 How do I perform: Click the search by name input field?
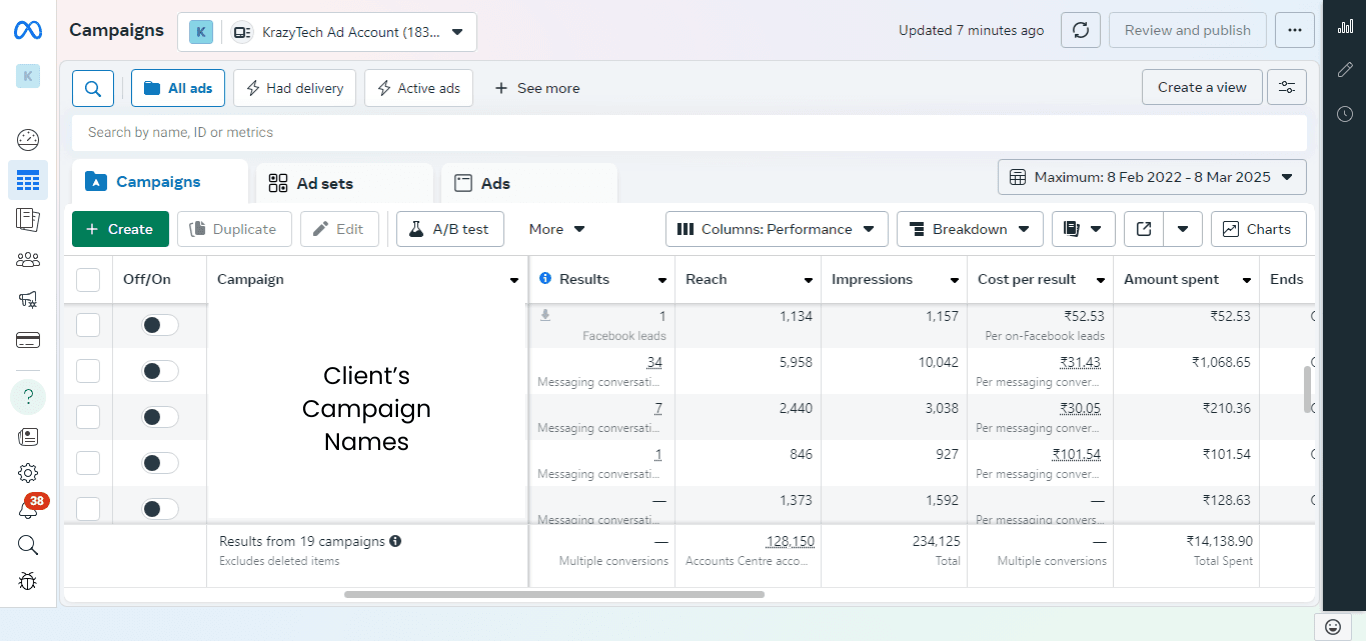[x=688, y=132]
